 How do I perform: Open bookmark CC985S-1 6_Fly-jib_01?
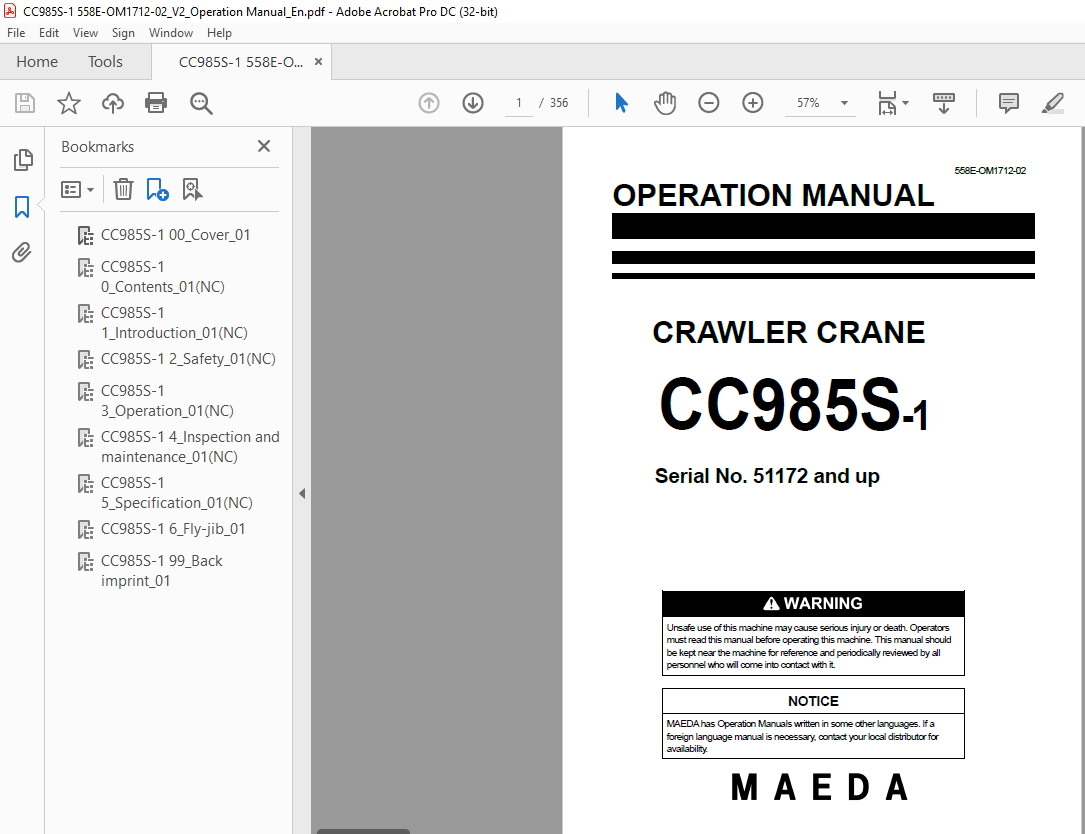(172, 529)
